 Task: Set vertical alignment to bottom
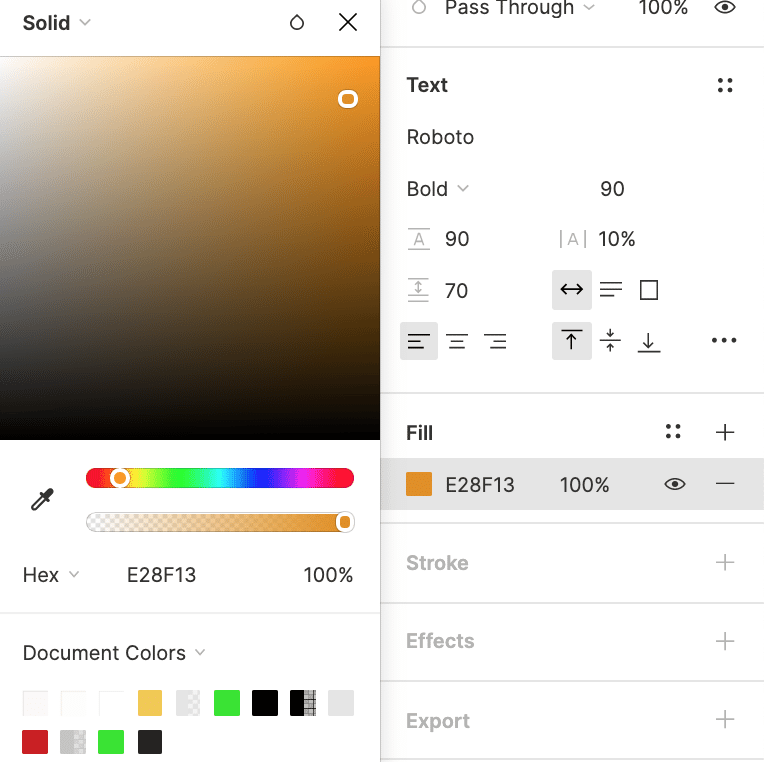point(649,342)
